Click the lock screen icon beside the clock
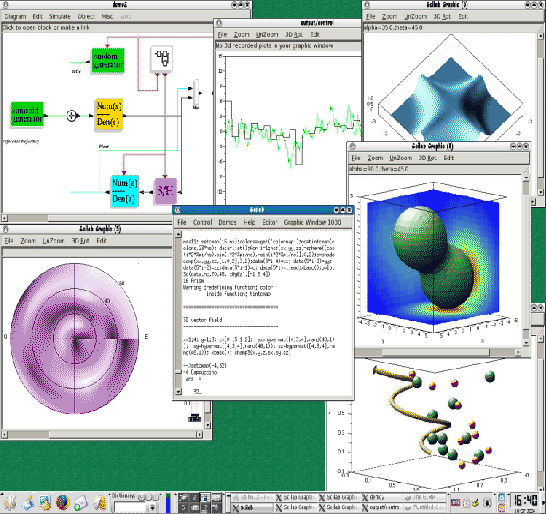Image resolution: width=546 pixels, height=514 pixels. 502,497
